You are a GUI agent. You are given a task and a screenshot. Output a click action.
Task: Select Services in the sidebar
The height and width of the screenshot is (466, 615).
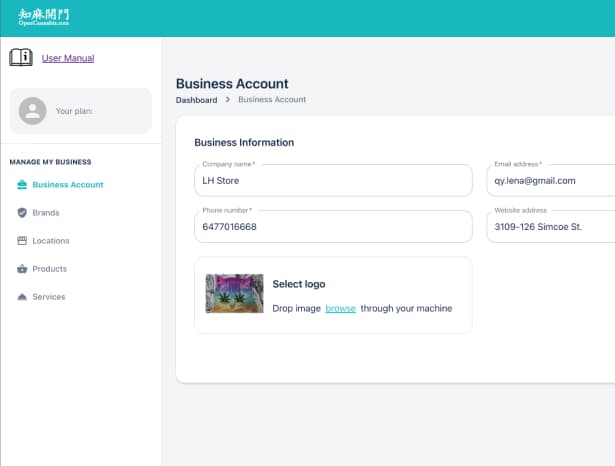click(49, 297)
